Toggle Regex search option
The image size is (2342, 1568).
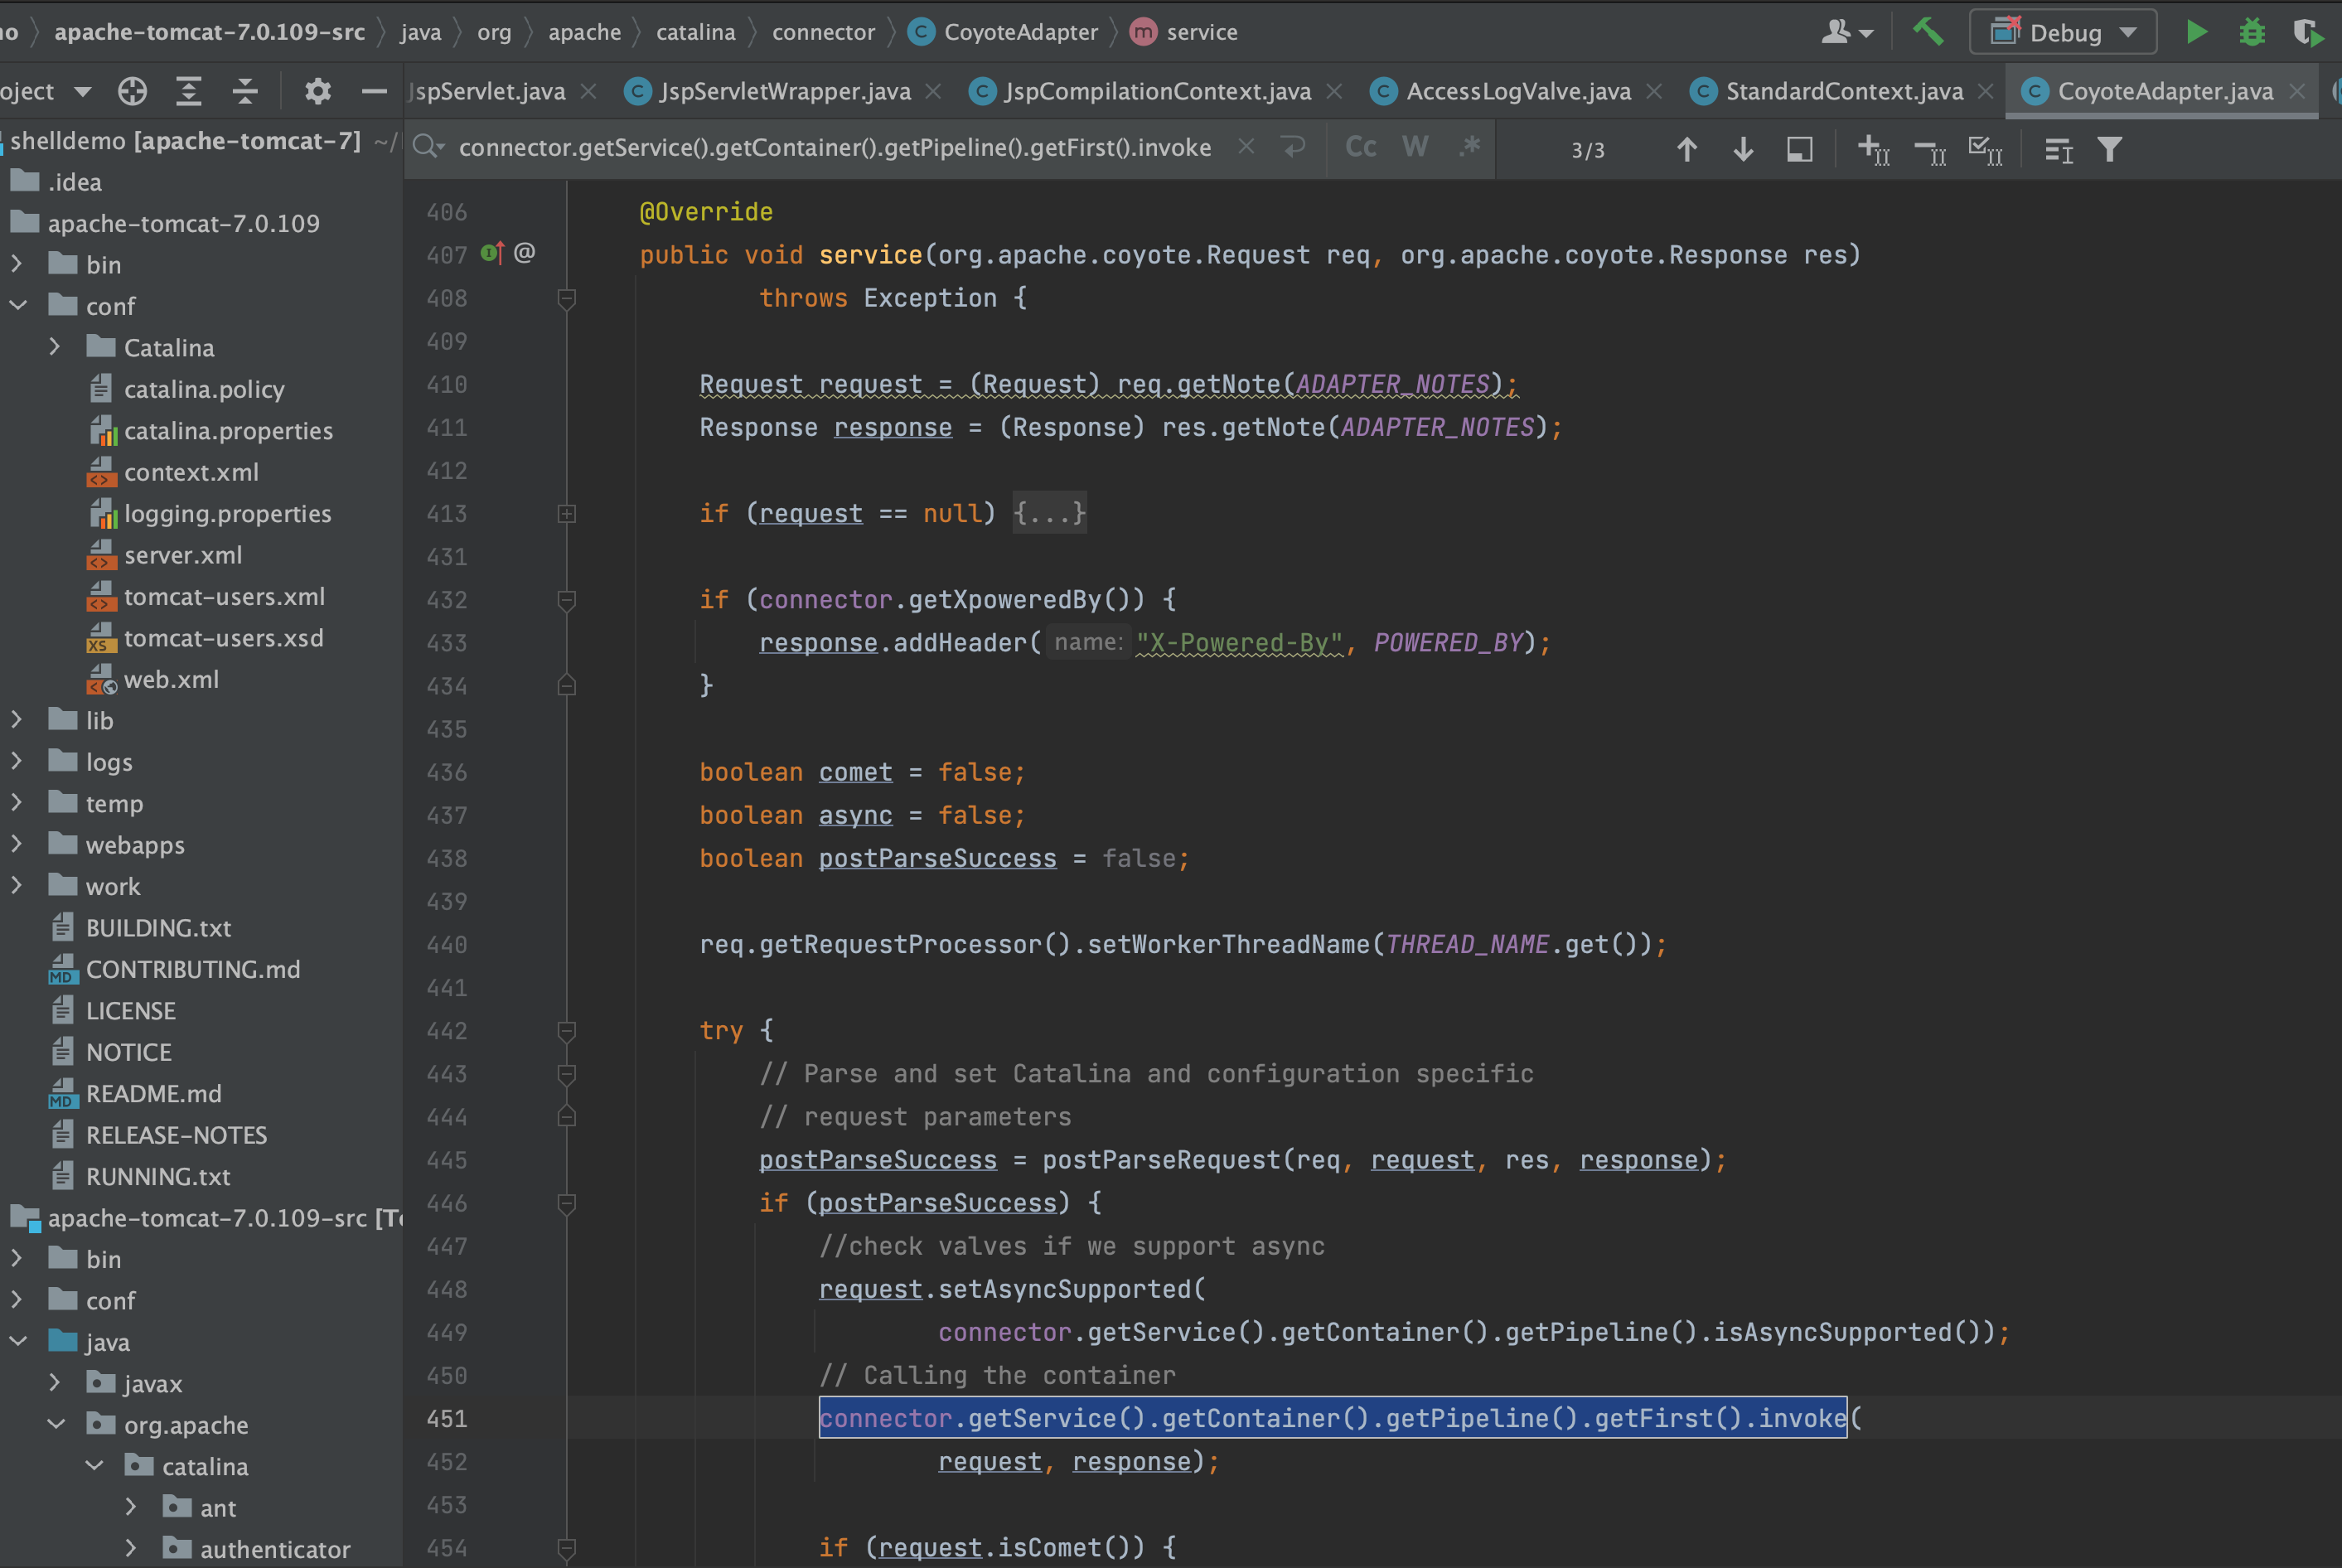(x=1468, y=147)
